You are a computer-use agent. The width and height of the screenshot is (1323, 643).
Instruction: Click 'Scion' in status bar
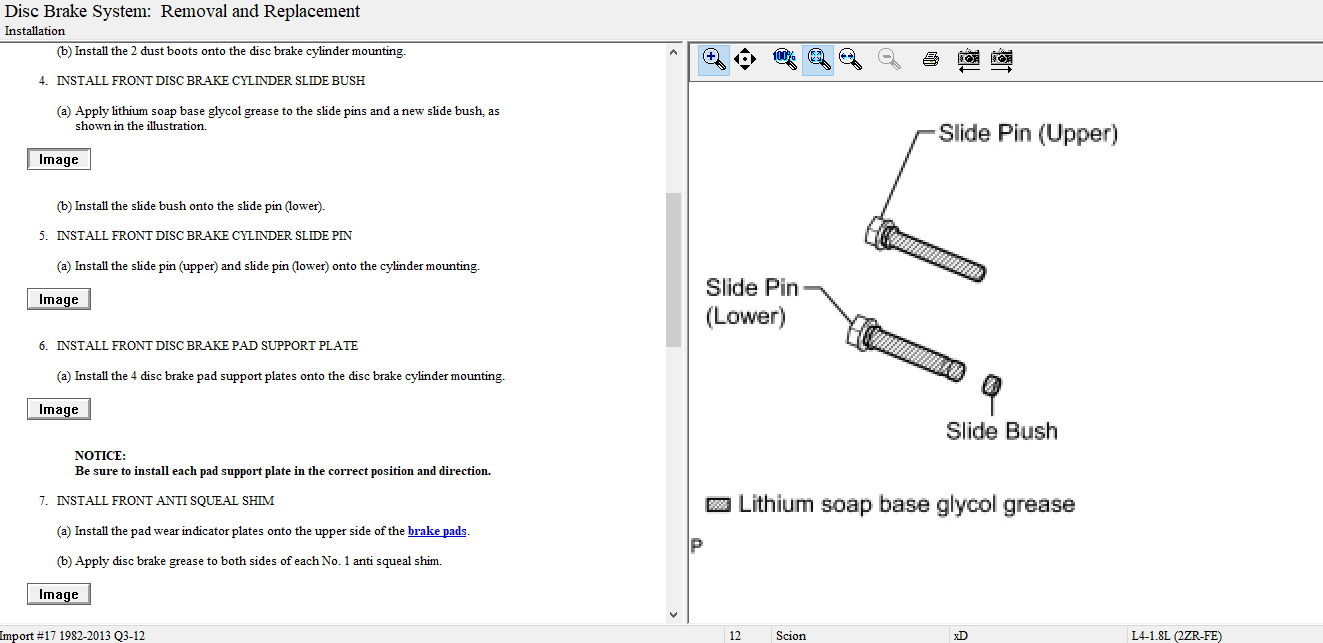click(790, 635)
